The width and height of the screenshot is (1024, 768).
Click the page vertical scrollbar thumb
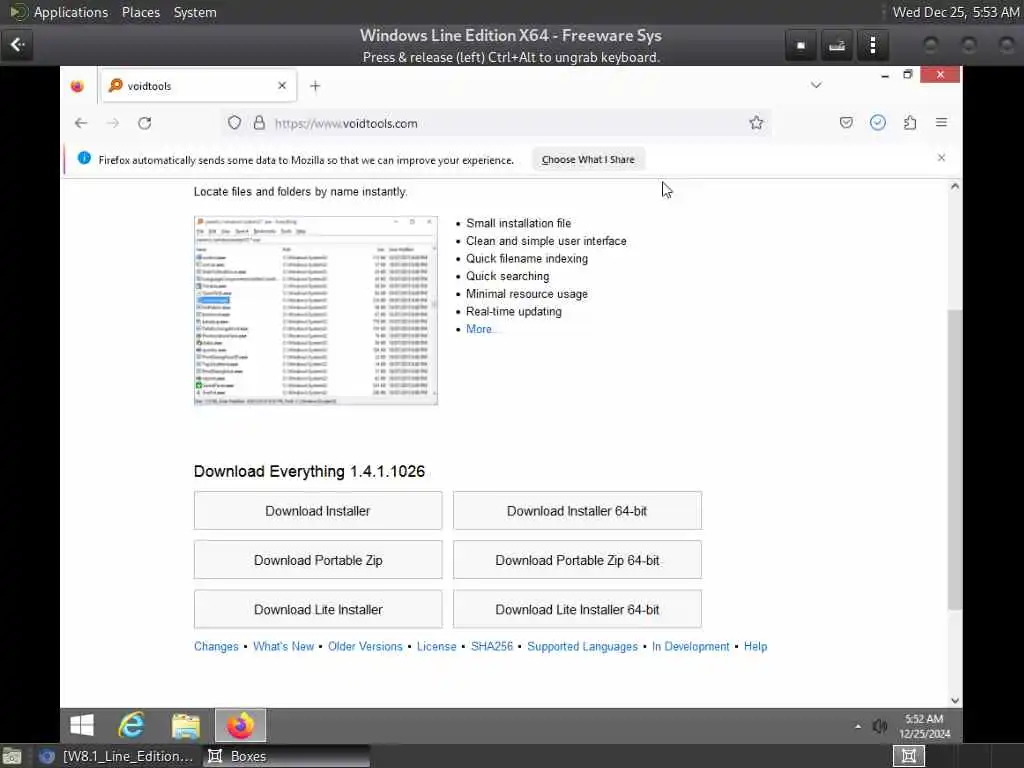955,460
